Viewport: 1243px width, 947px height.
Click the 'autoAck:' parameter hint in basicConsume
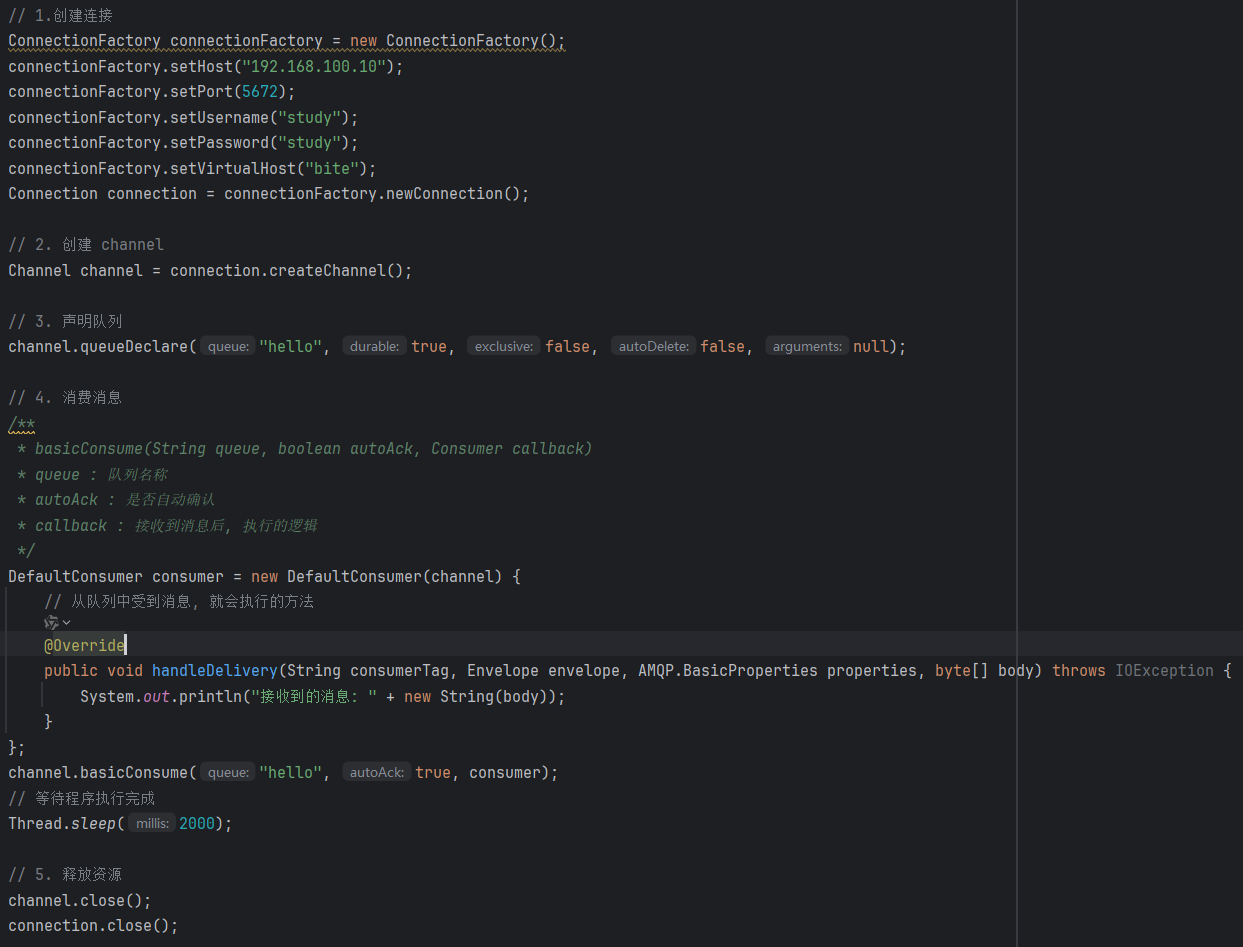(x=377, y=772)
